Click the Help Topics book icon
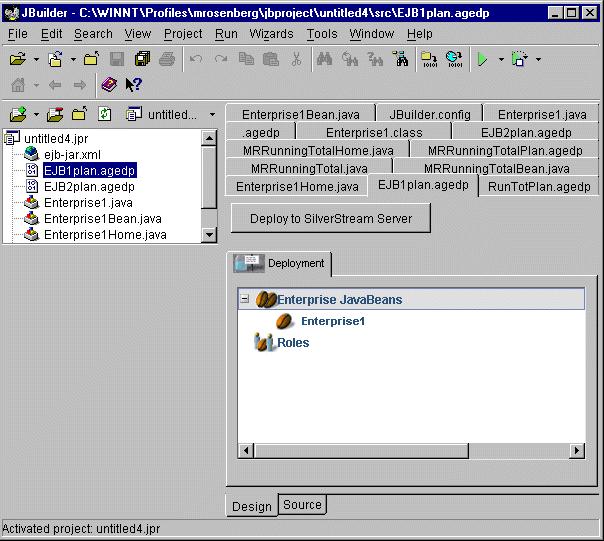This screenshot has width=604, height=541. (x=109, y=84)
